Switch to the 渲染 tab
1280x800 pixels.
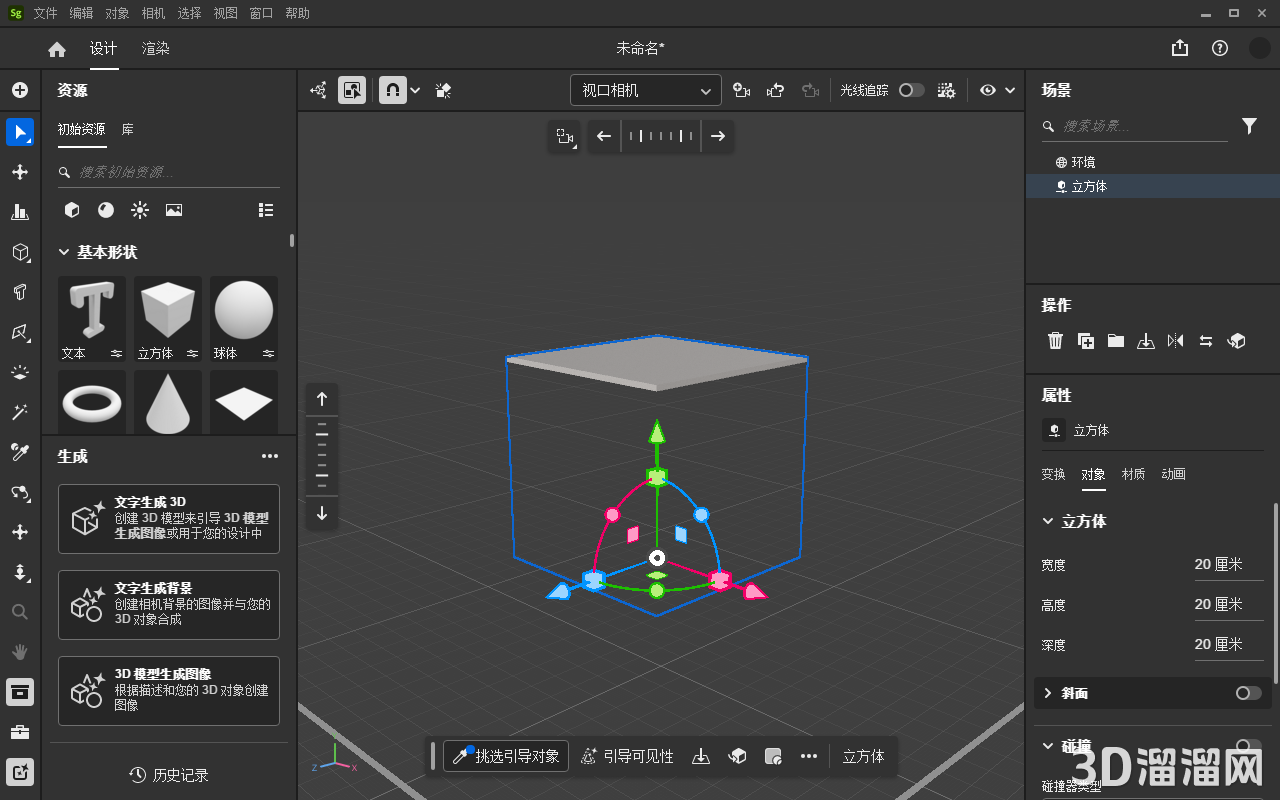pos(155,47)
